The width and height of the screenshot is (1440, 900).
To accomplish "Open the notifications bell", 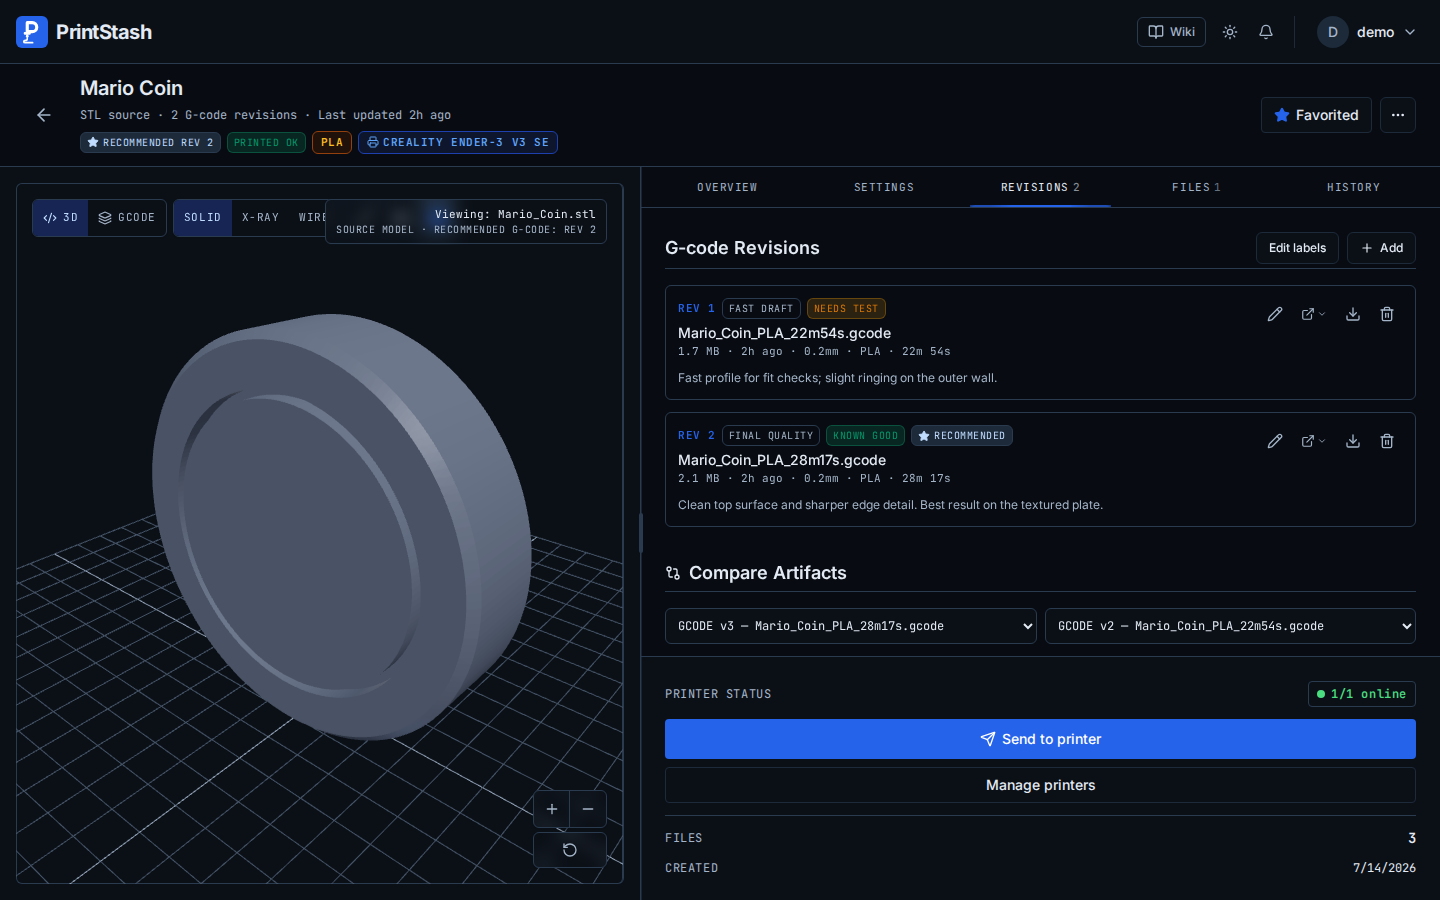I will pos(1266,32).
